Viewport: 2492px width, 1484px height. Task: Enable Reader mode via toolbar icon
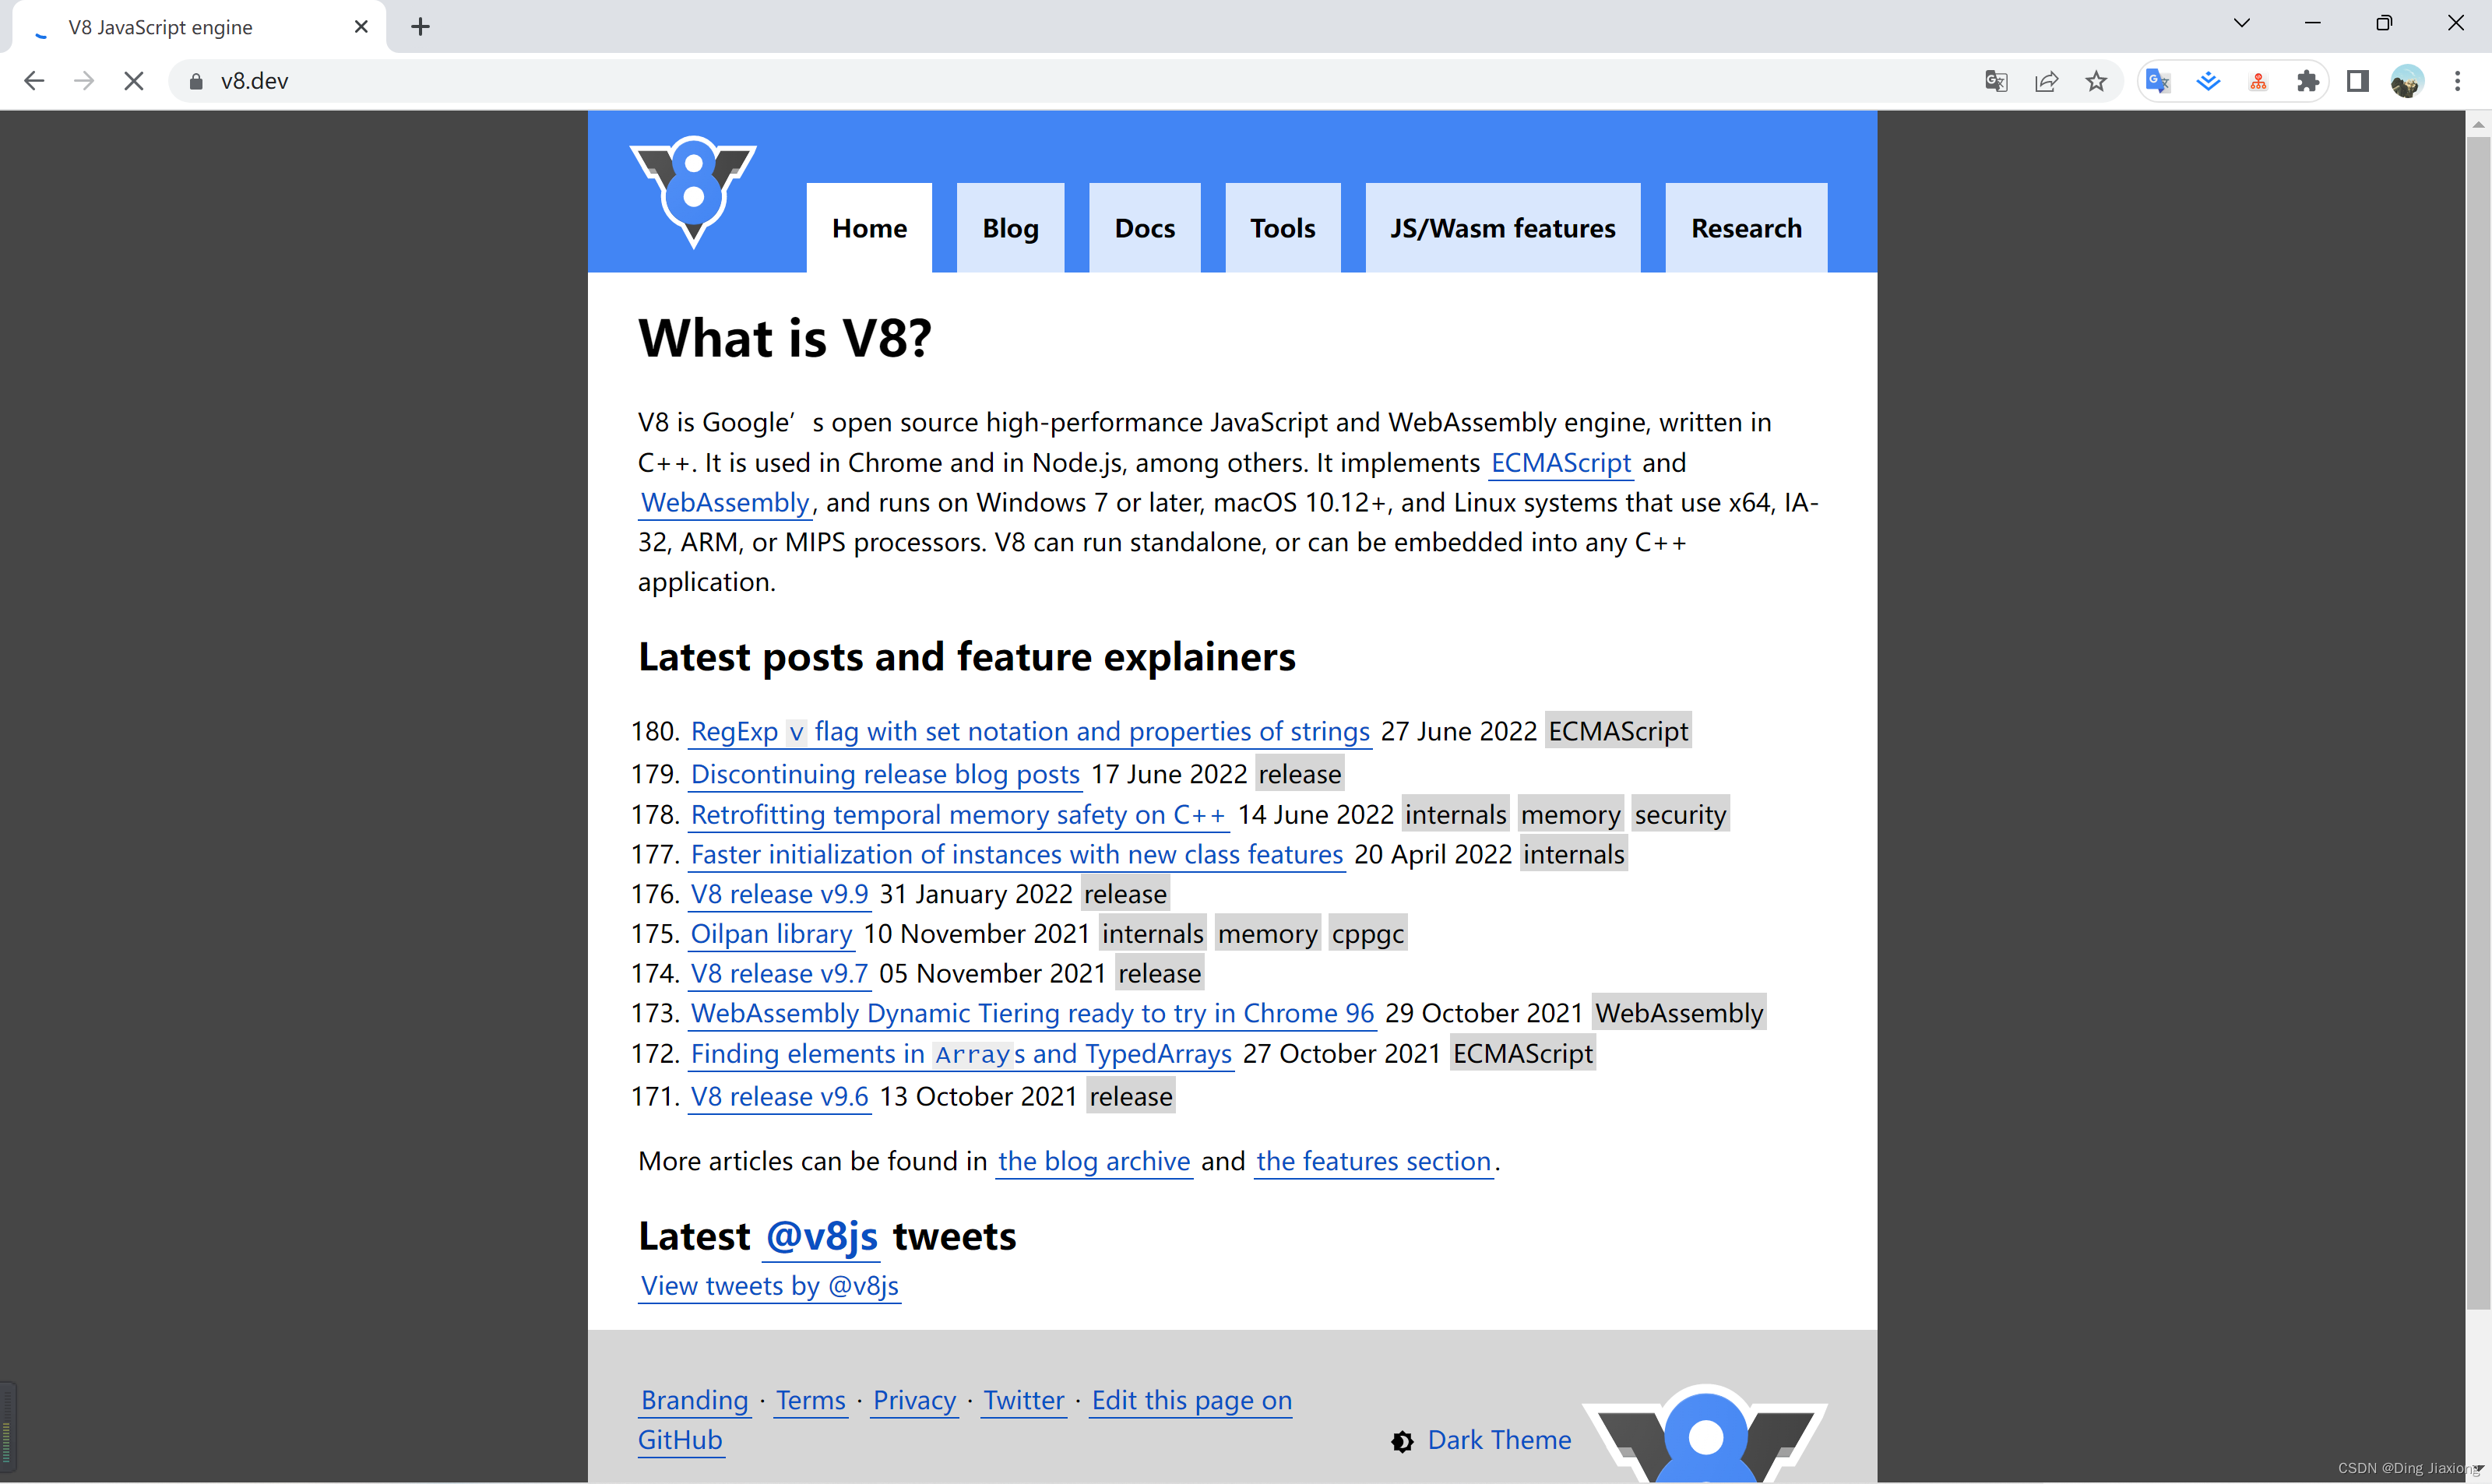tap(2358, 79)
